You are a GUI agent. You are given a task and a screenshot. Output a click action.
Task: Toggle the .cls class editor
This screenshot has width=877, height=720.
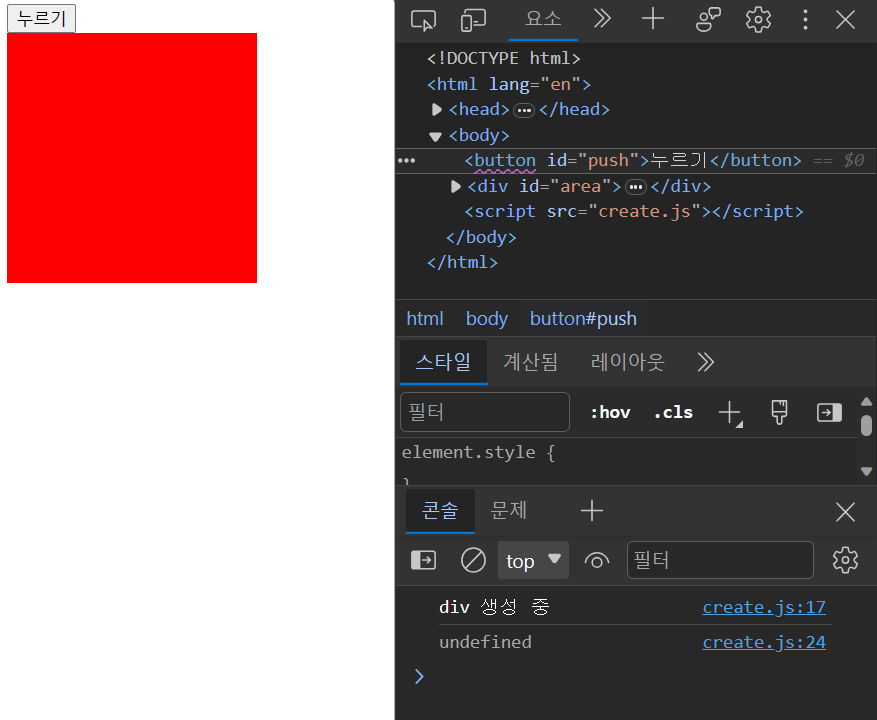pos(673,413)
